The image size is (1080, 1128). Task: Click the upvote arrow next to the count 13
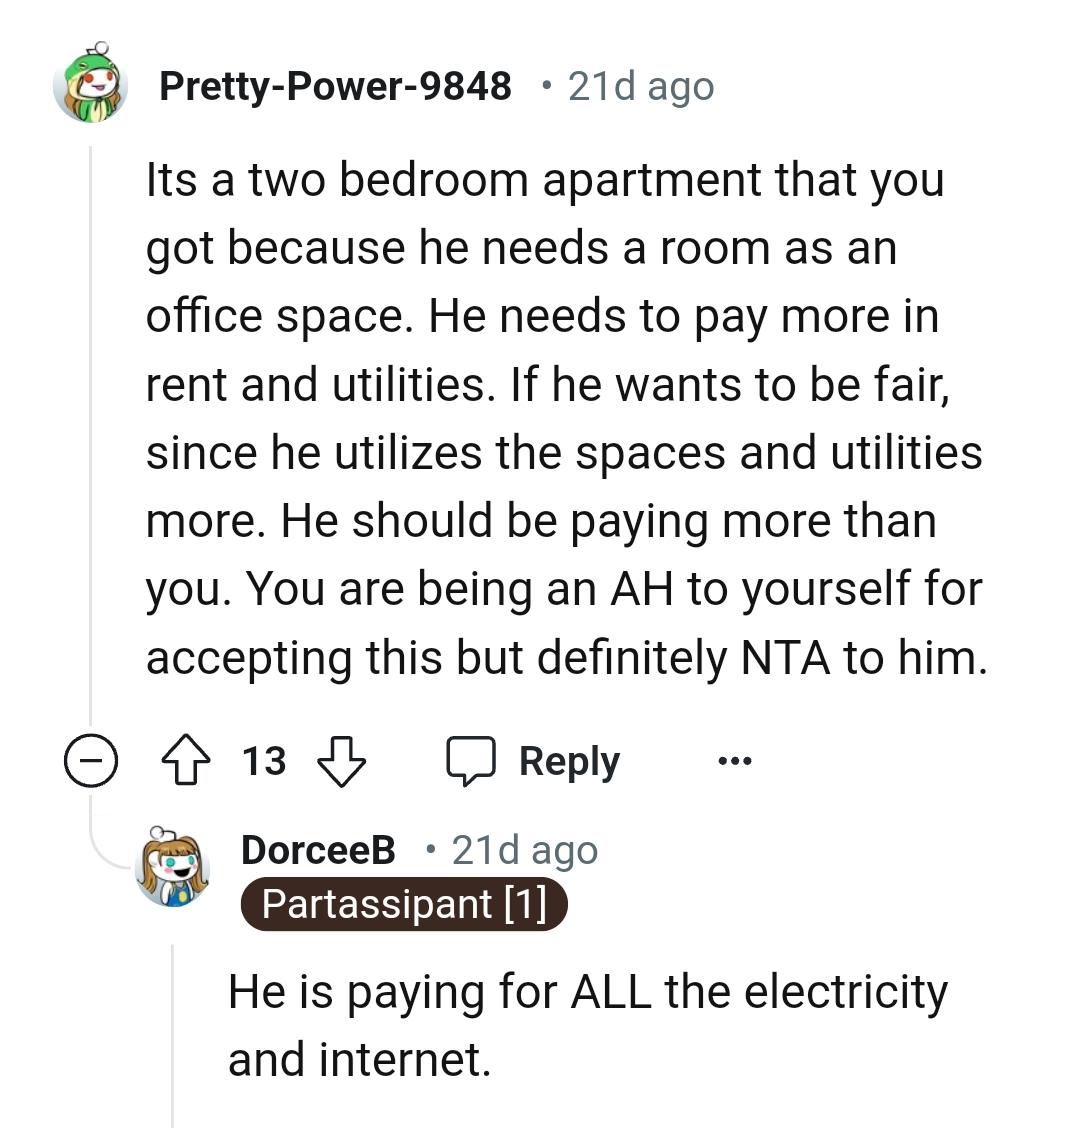tap(185, 760)
